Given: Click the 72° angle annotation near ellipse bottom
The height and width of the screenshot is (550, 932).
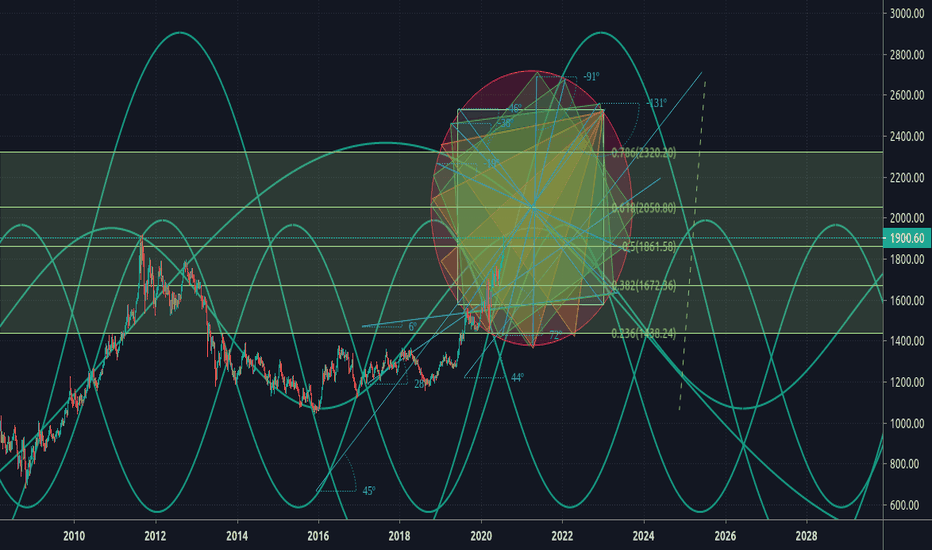Looking at the screenshot, I should [x=555, y=335].
